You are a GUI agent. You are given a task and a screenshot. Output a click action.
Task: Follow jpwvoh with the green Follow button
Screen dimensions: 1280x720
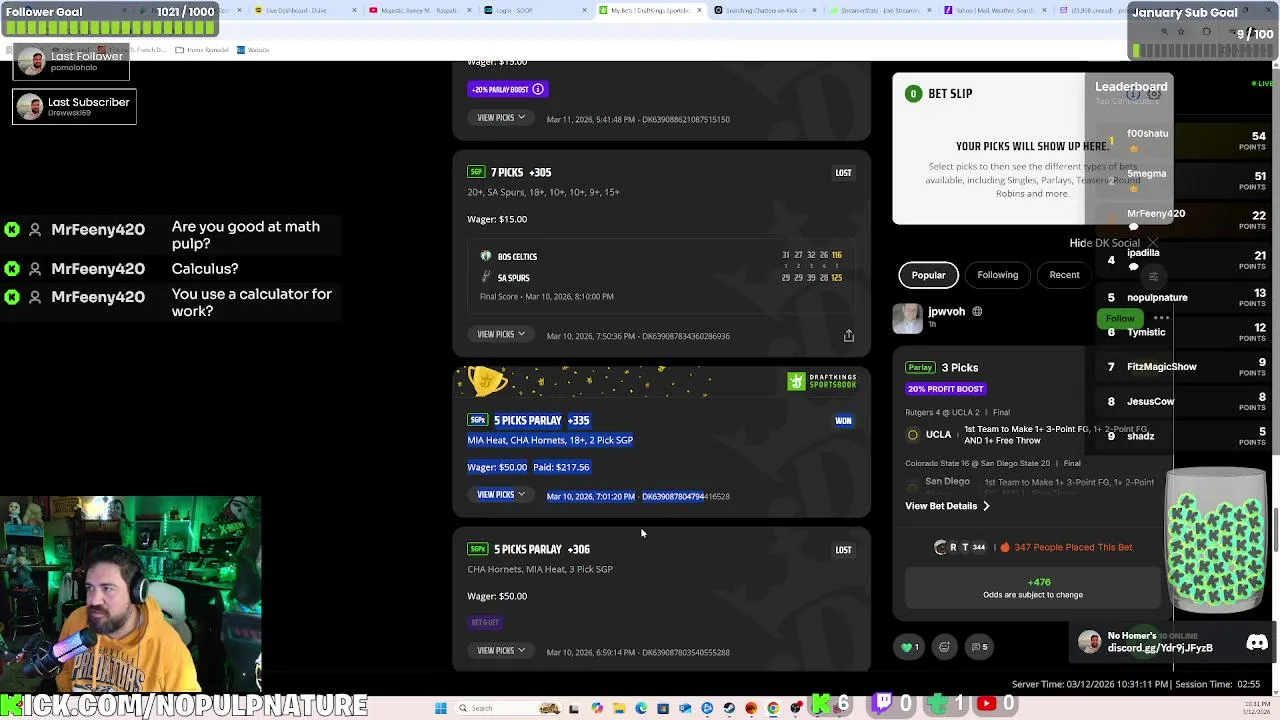pos(1120,318)
